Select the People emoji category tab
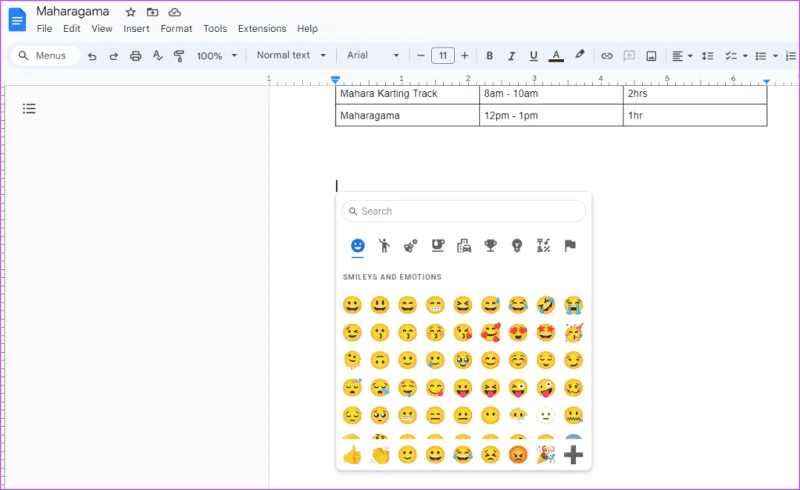Viewport: 800px width, 490px height. click(x=384, y=246)
